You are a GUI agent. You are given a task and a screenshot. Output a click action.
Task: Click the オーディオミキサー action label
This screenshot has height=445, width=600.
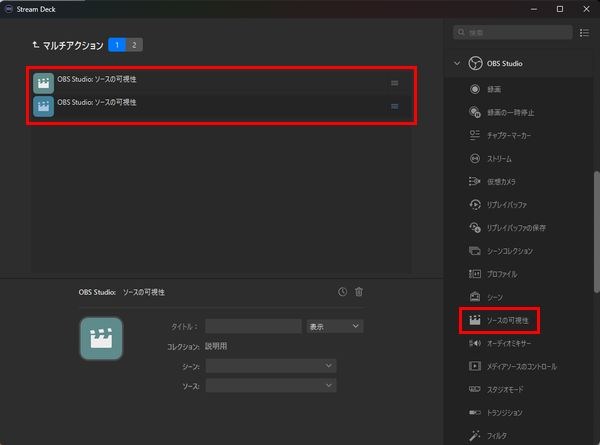[509, 344]
